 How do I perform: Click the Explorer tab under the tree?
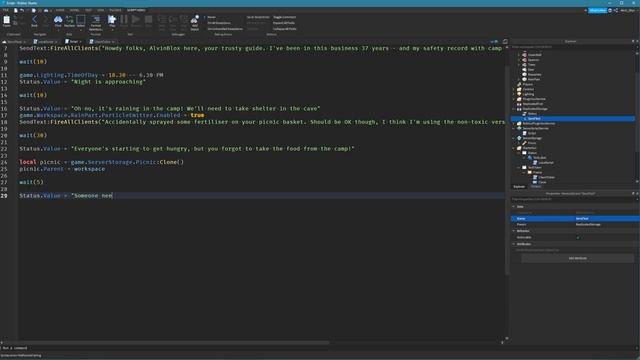[x=519, y=187]
